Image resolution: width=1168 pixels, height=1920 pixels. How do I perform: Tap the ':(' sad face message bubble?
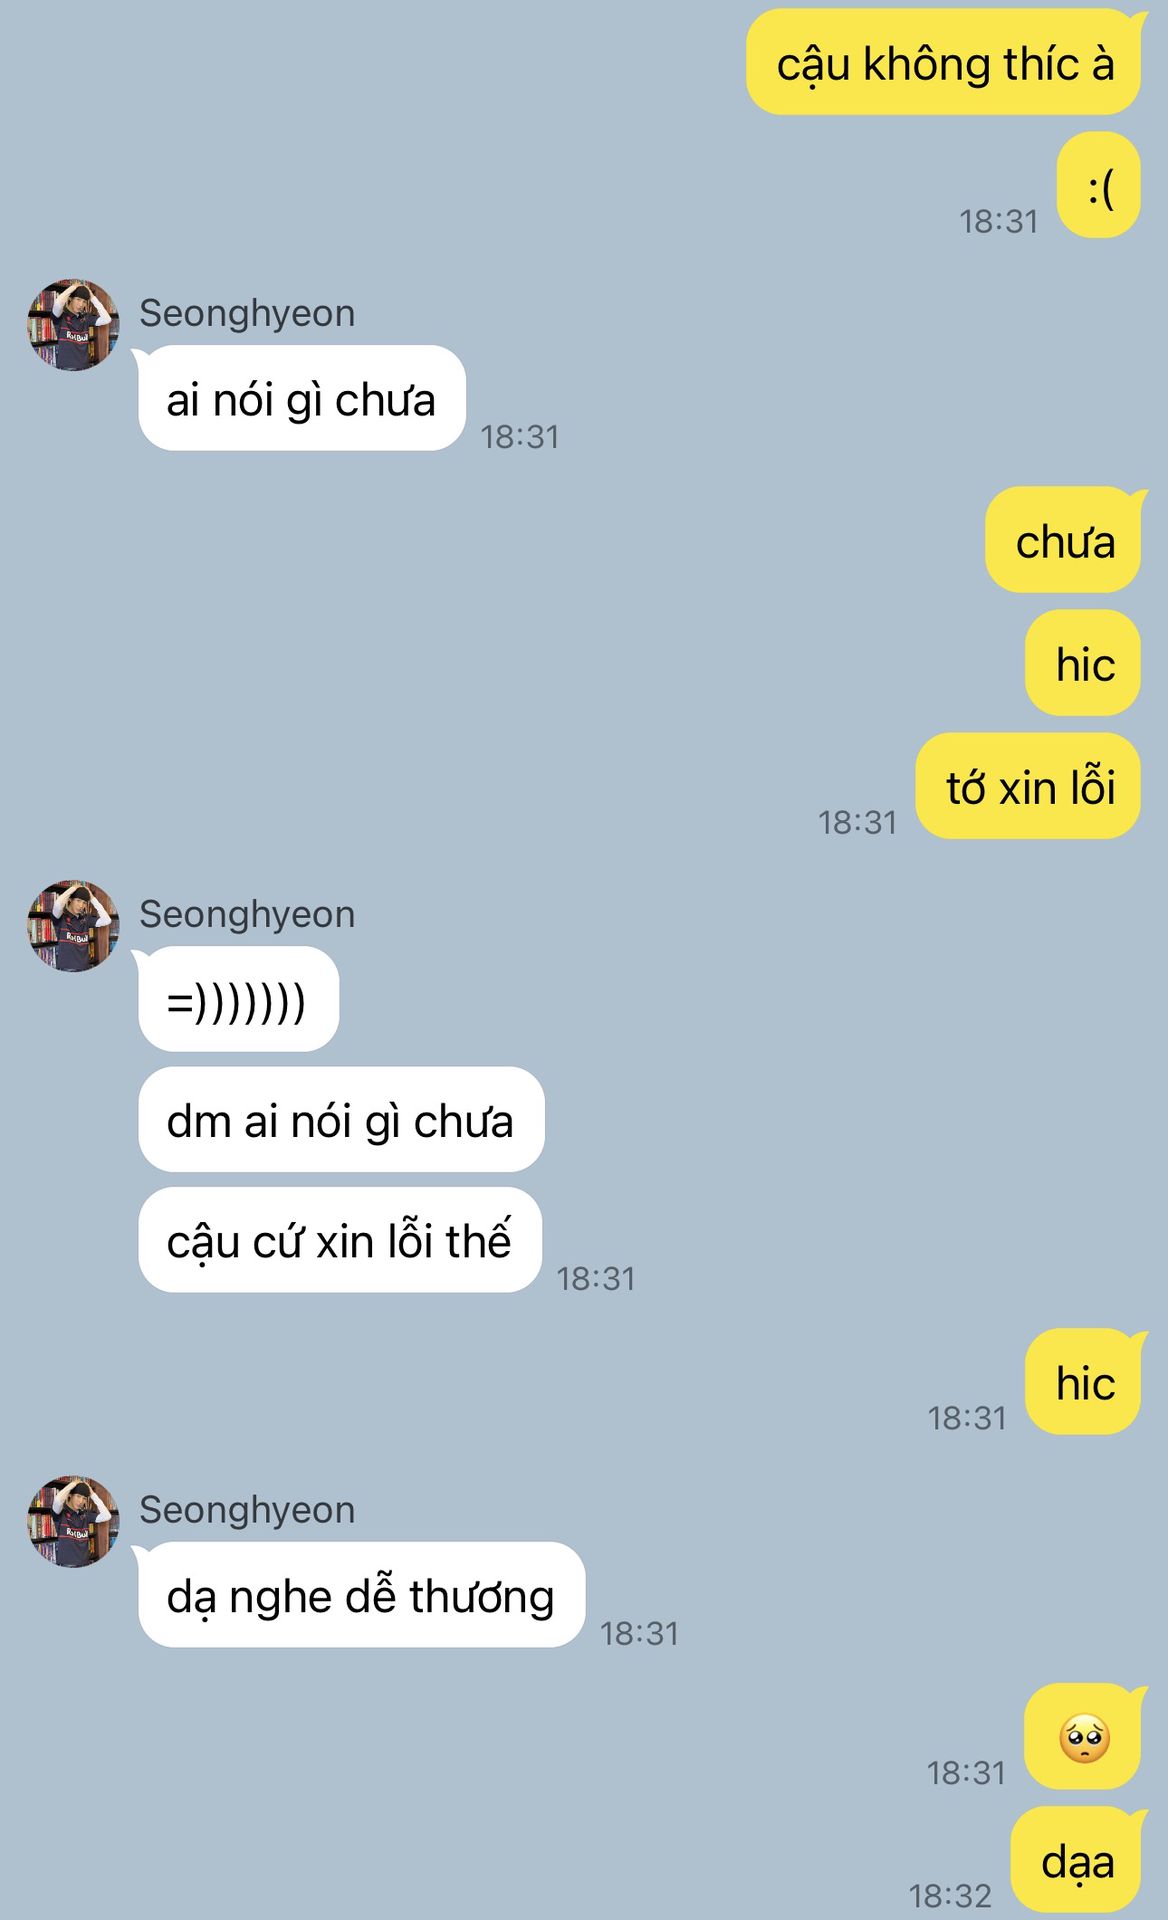1099,185
